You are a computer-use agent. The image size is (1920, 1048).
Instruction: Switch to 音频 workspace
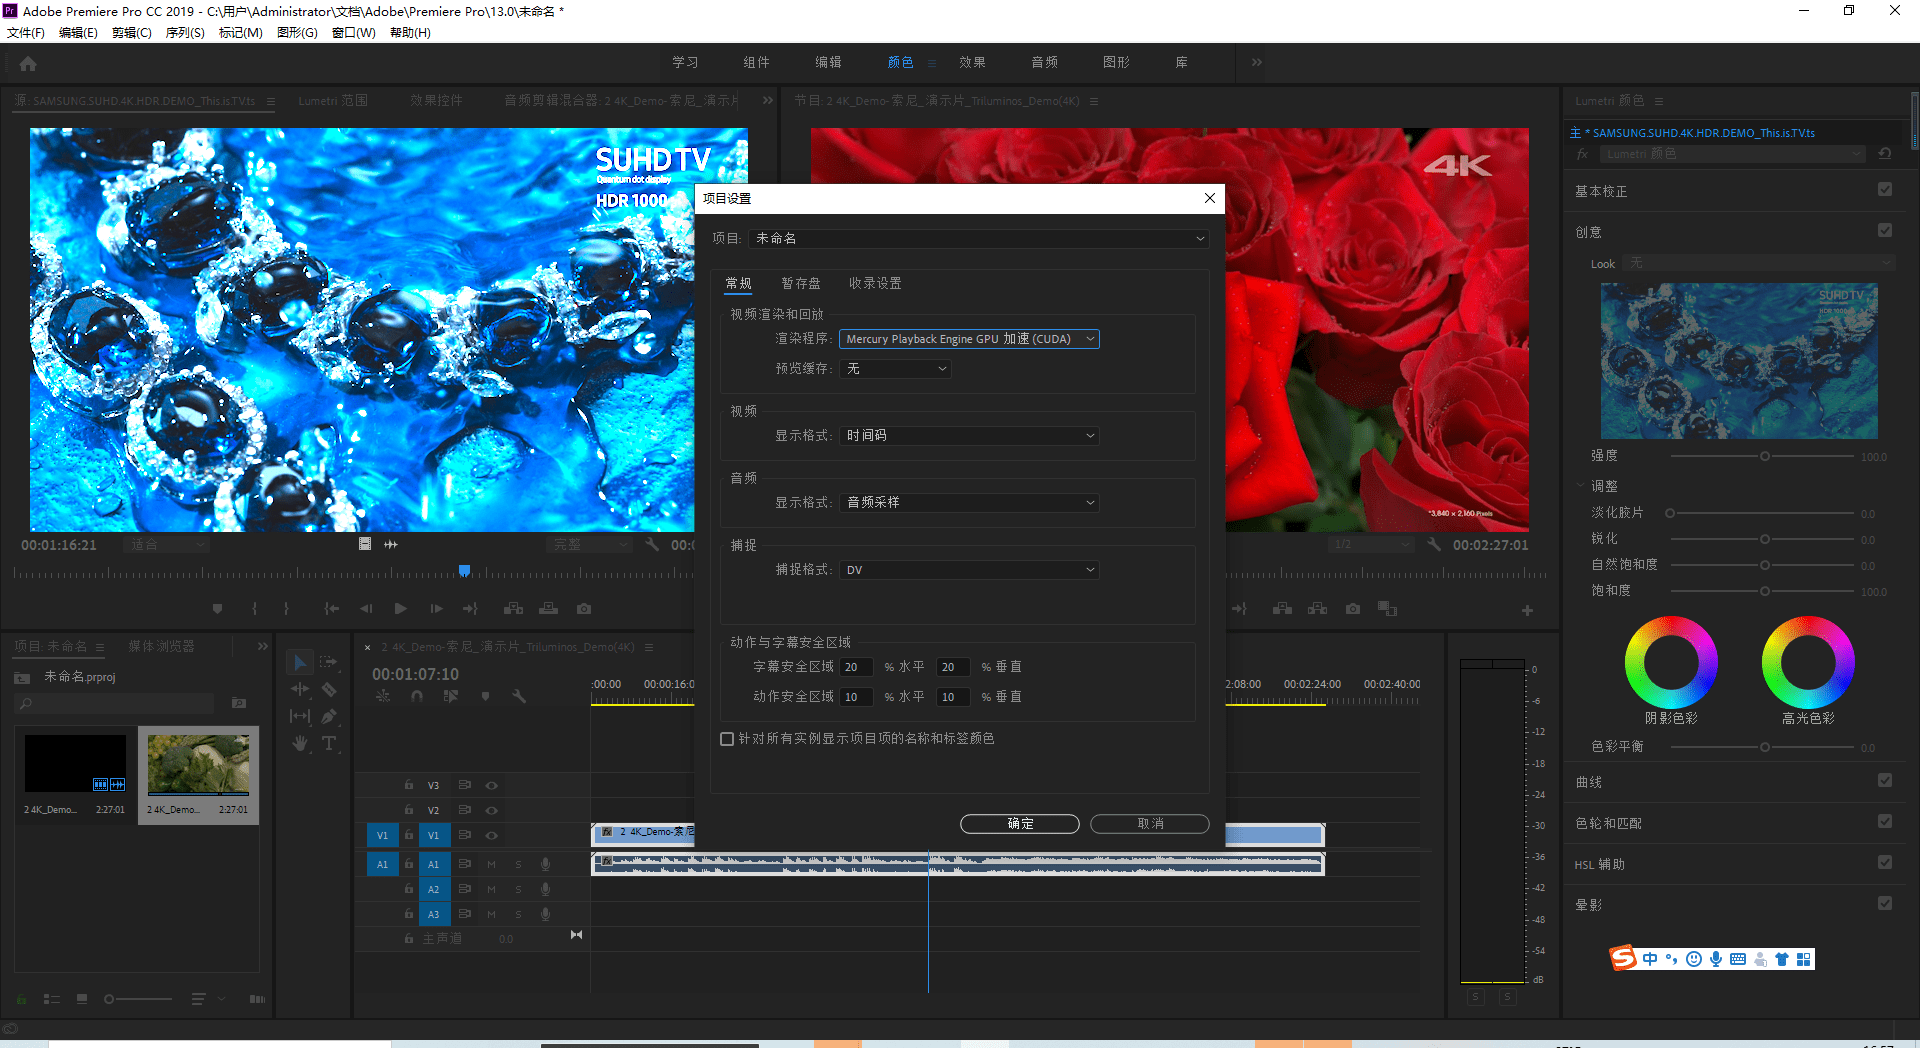(1044, 62)
